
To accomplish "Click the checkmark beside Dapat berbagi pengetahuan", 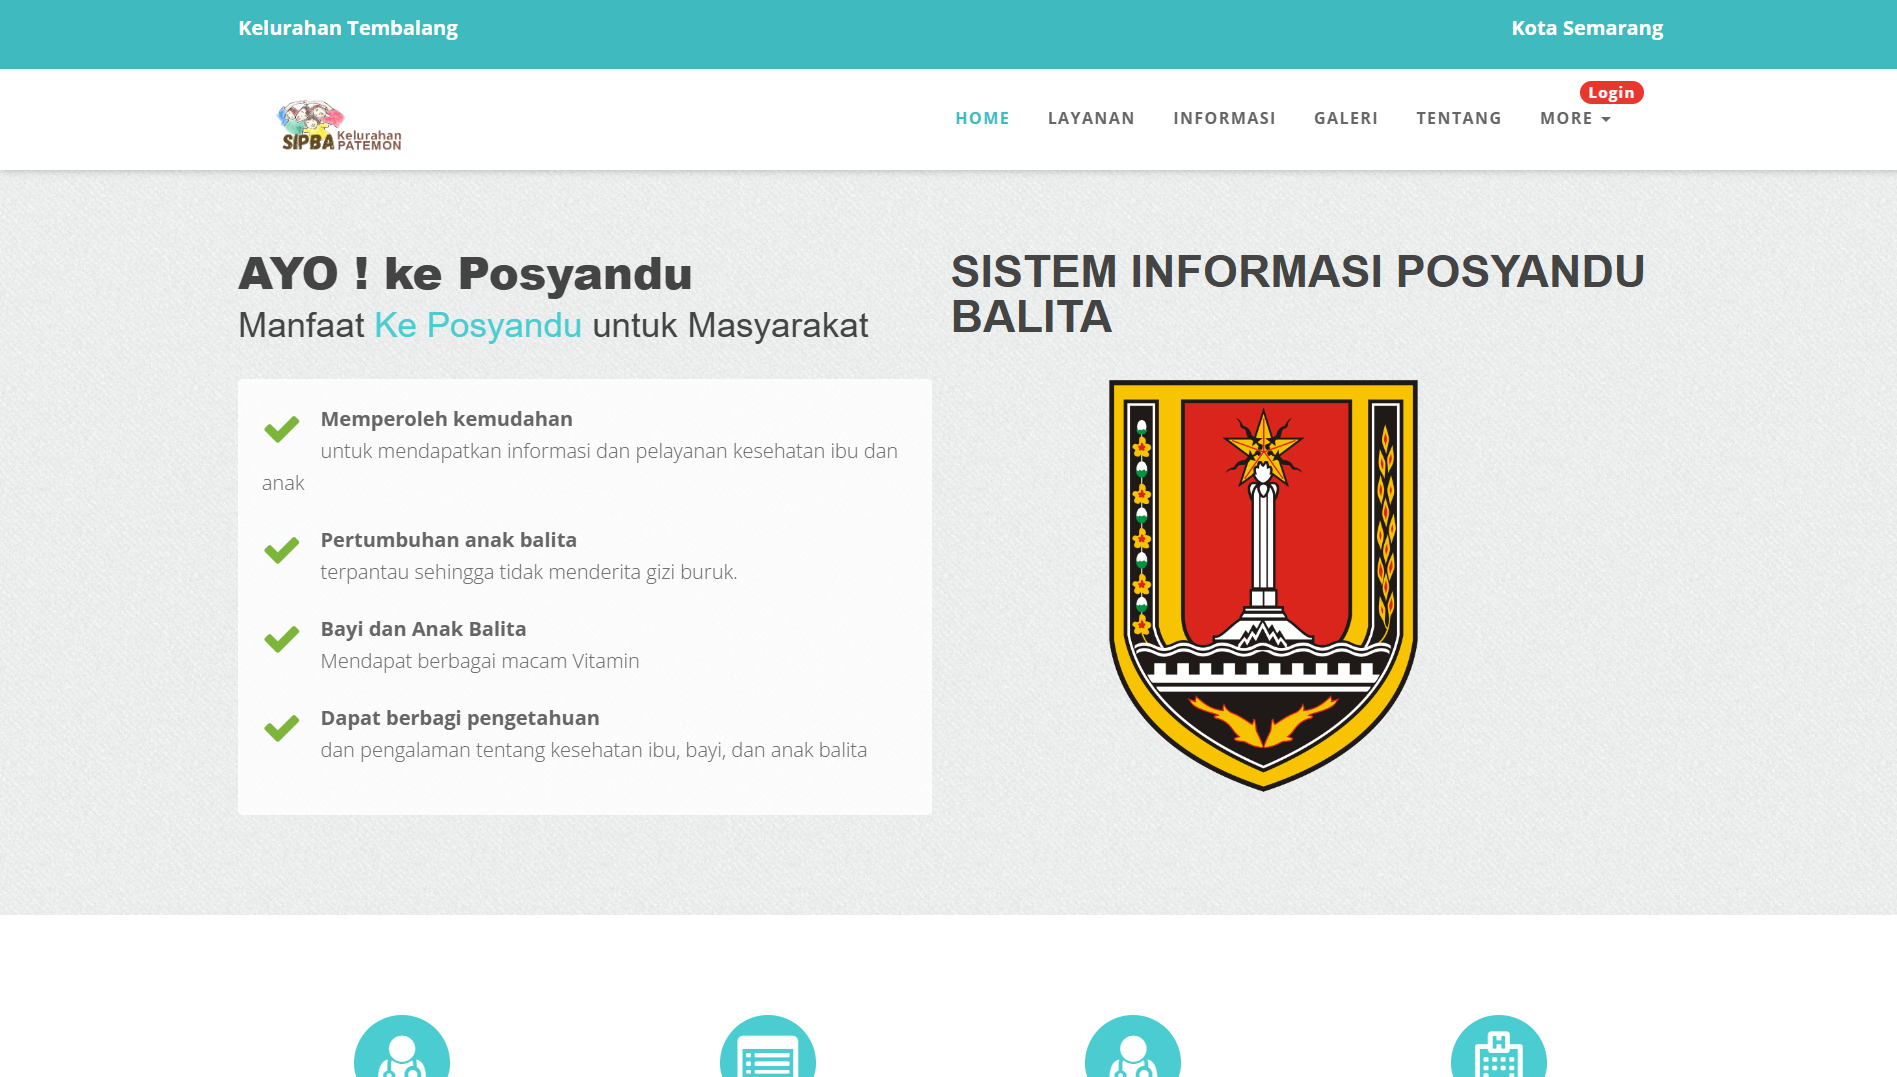I will pyautogui.click(x=282, y=728).
